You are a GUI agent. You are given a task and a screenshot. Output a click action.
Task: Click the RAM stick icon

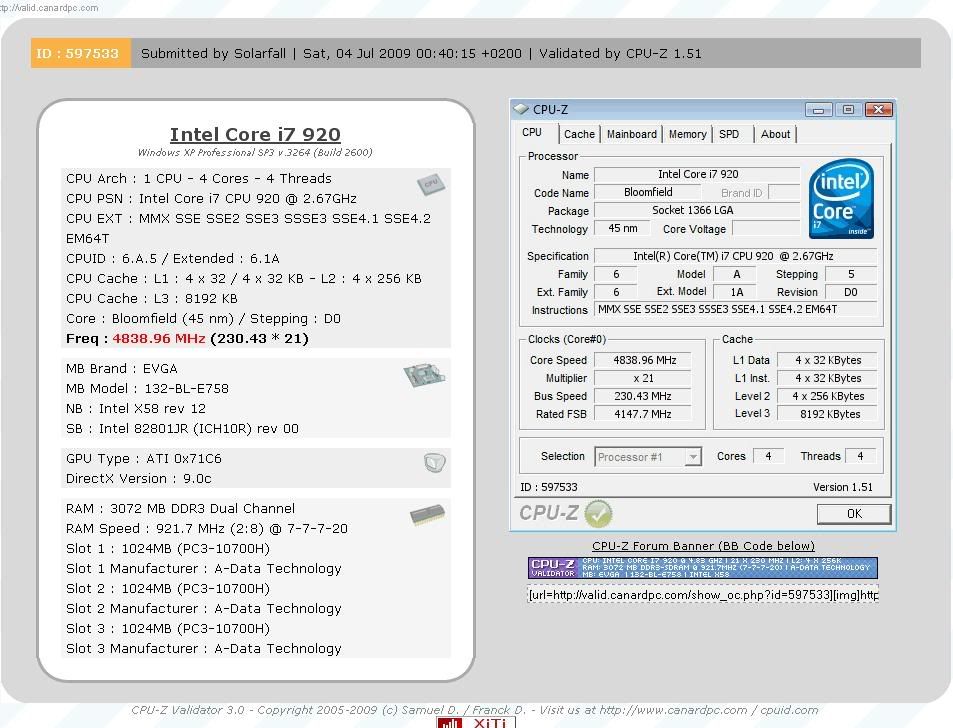pyautogui.click(x=427, y=515)
